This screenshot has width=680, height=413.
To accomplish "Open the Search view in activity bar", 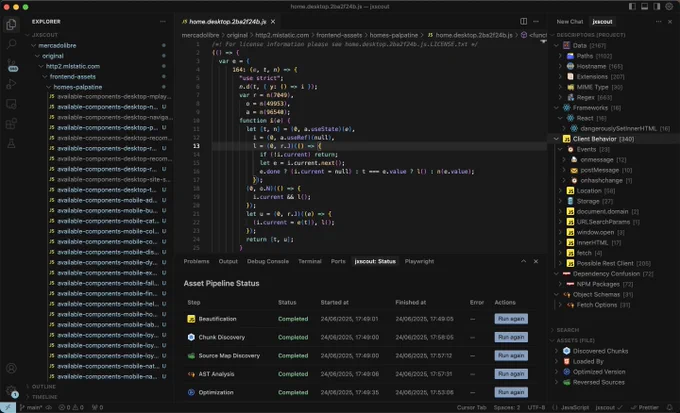I will (11, 44).
